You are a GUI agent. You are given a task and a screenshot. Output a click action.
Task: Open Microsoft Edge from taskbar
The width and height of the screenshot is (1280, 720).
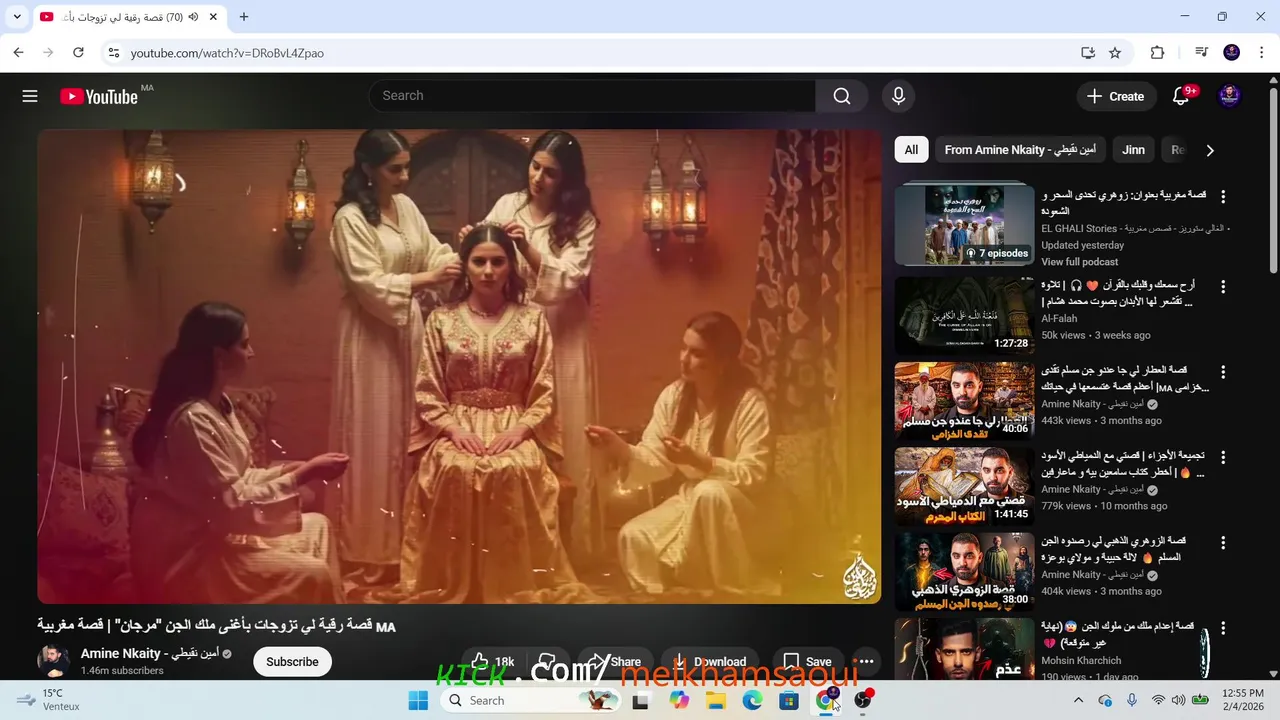[752, 700]
